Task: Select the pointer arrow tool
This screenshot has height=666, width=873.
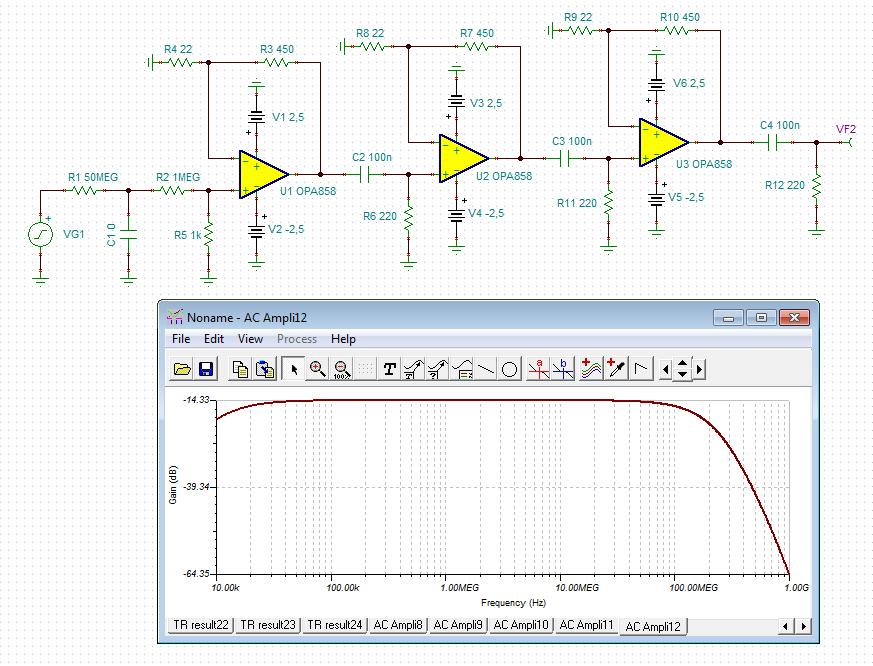Action: click(293, 369)
